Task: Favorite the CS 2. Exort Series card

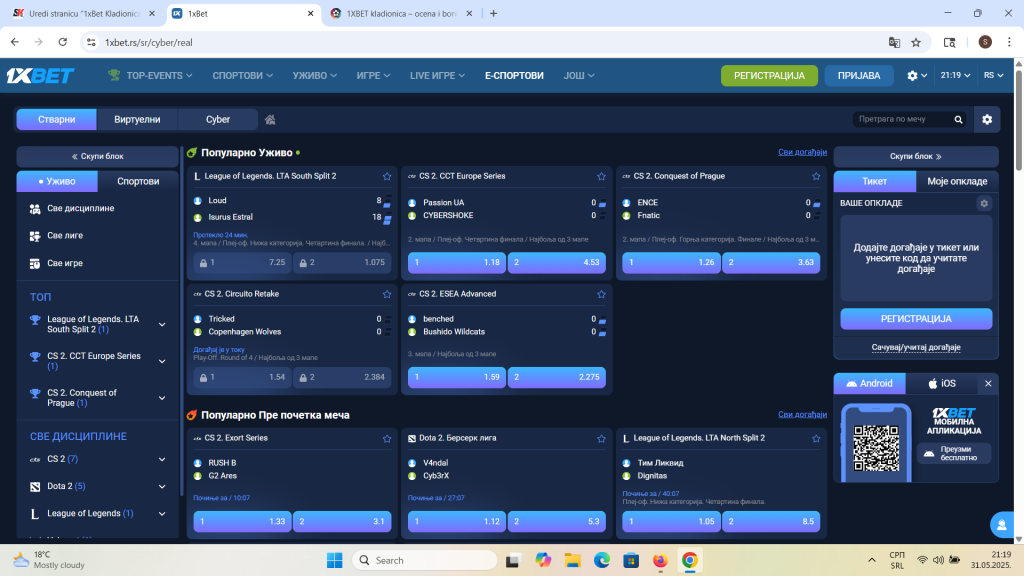Action: 387,439
